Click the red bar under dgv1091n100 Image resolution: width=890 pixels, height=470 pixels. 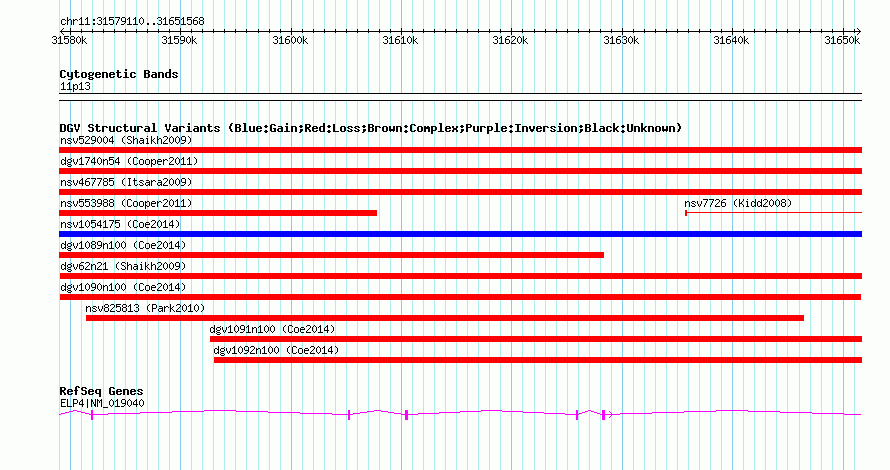click(536, 339)
